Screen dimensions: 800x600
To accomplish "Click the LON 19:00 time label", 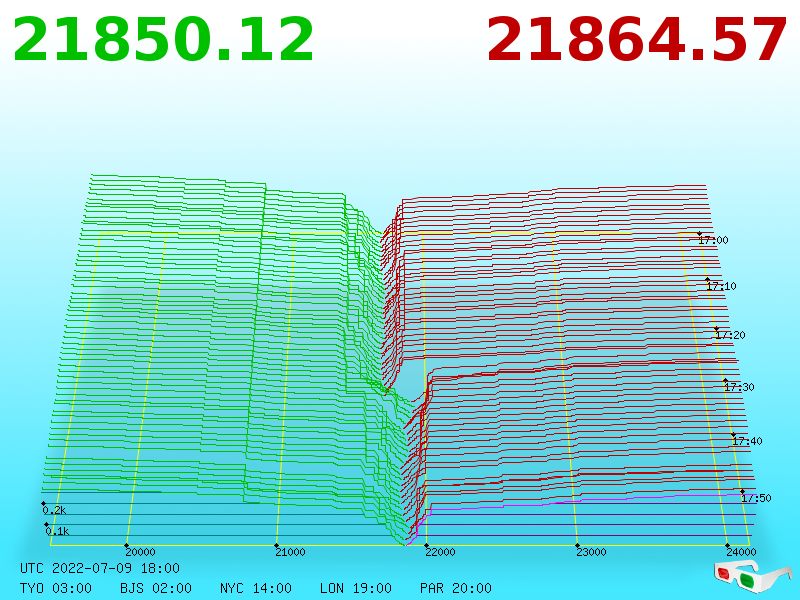I will (356, 588).
